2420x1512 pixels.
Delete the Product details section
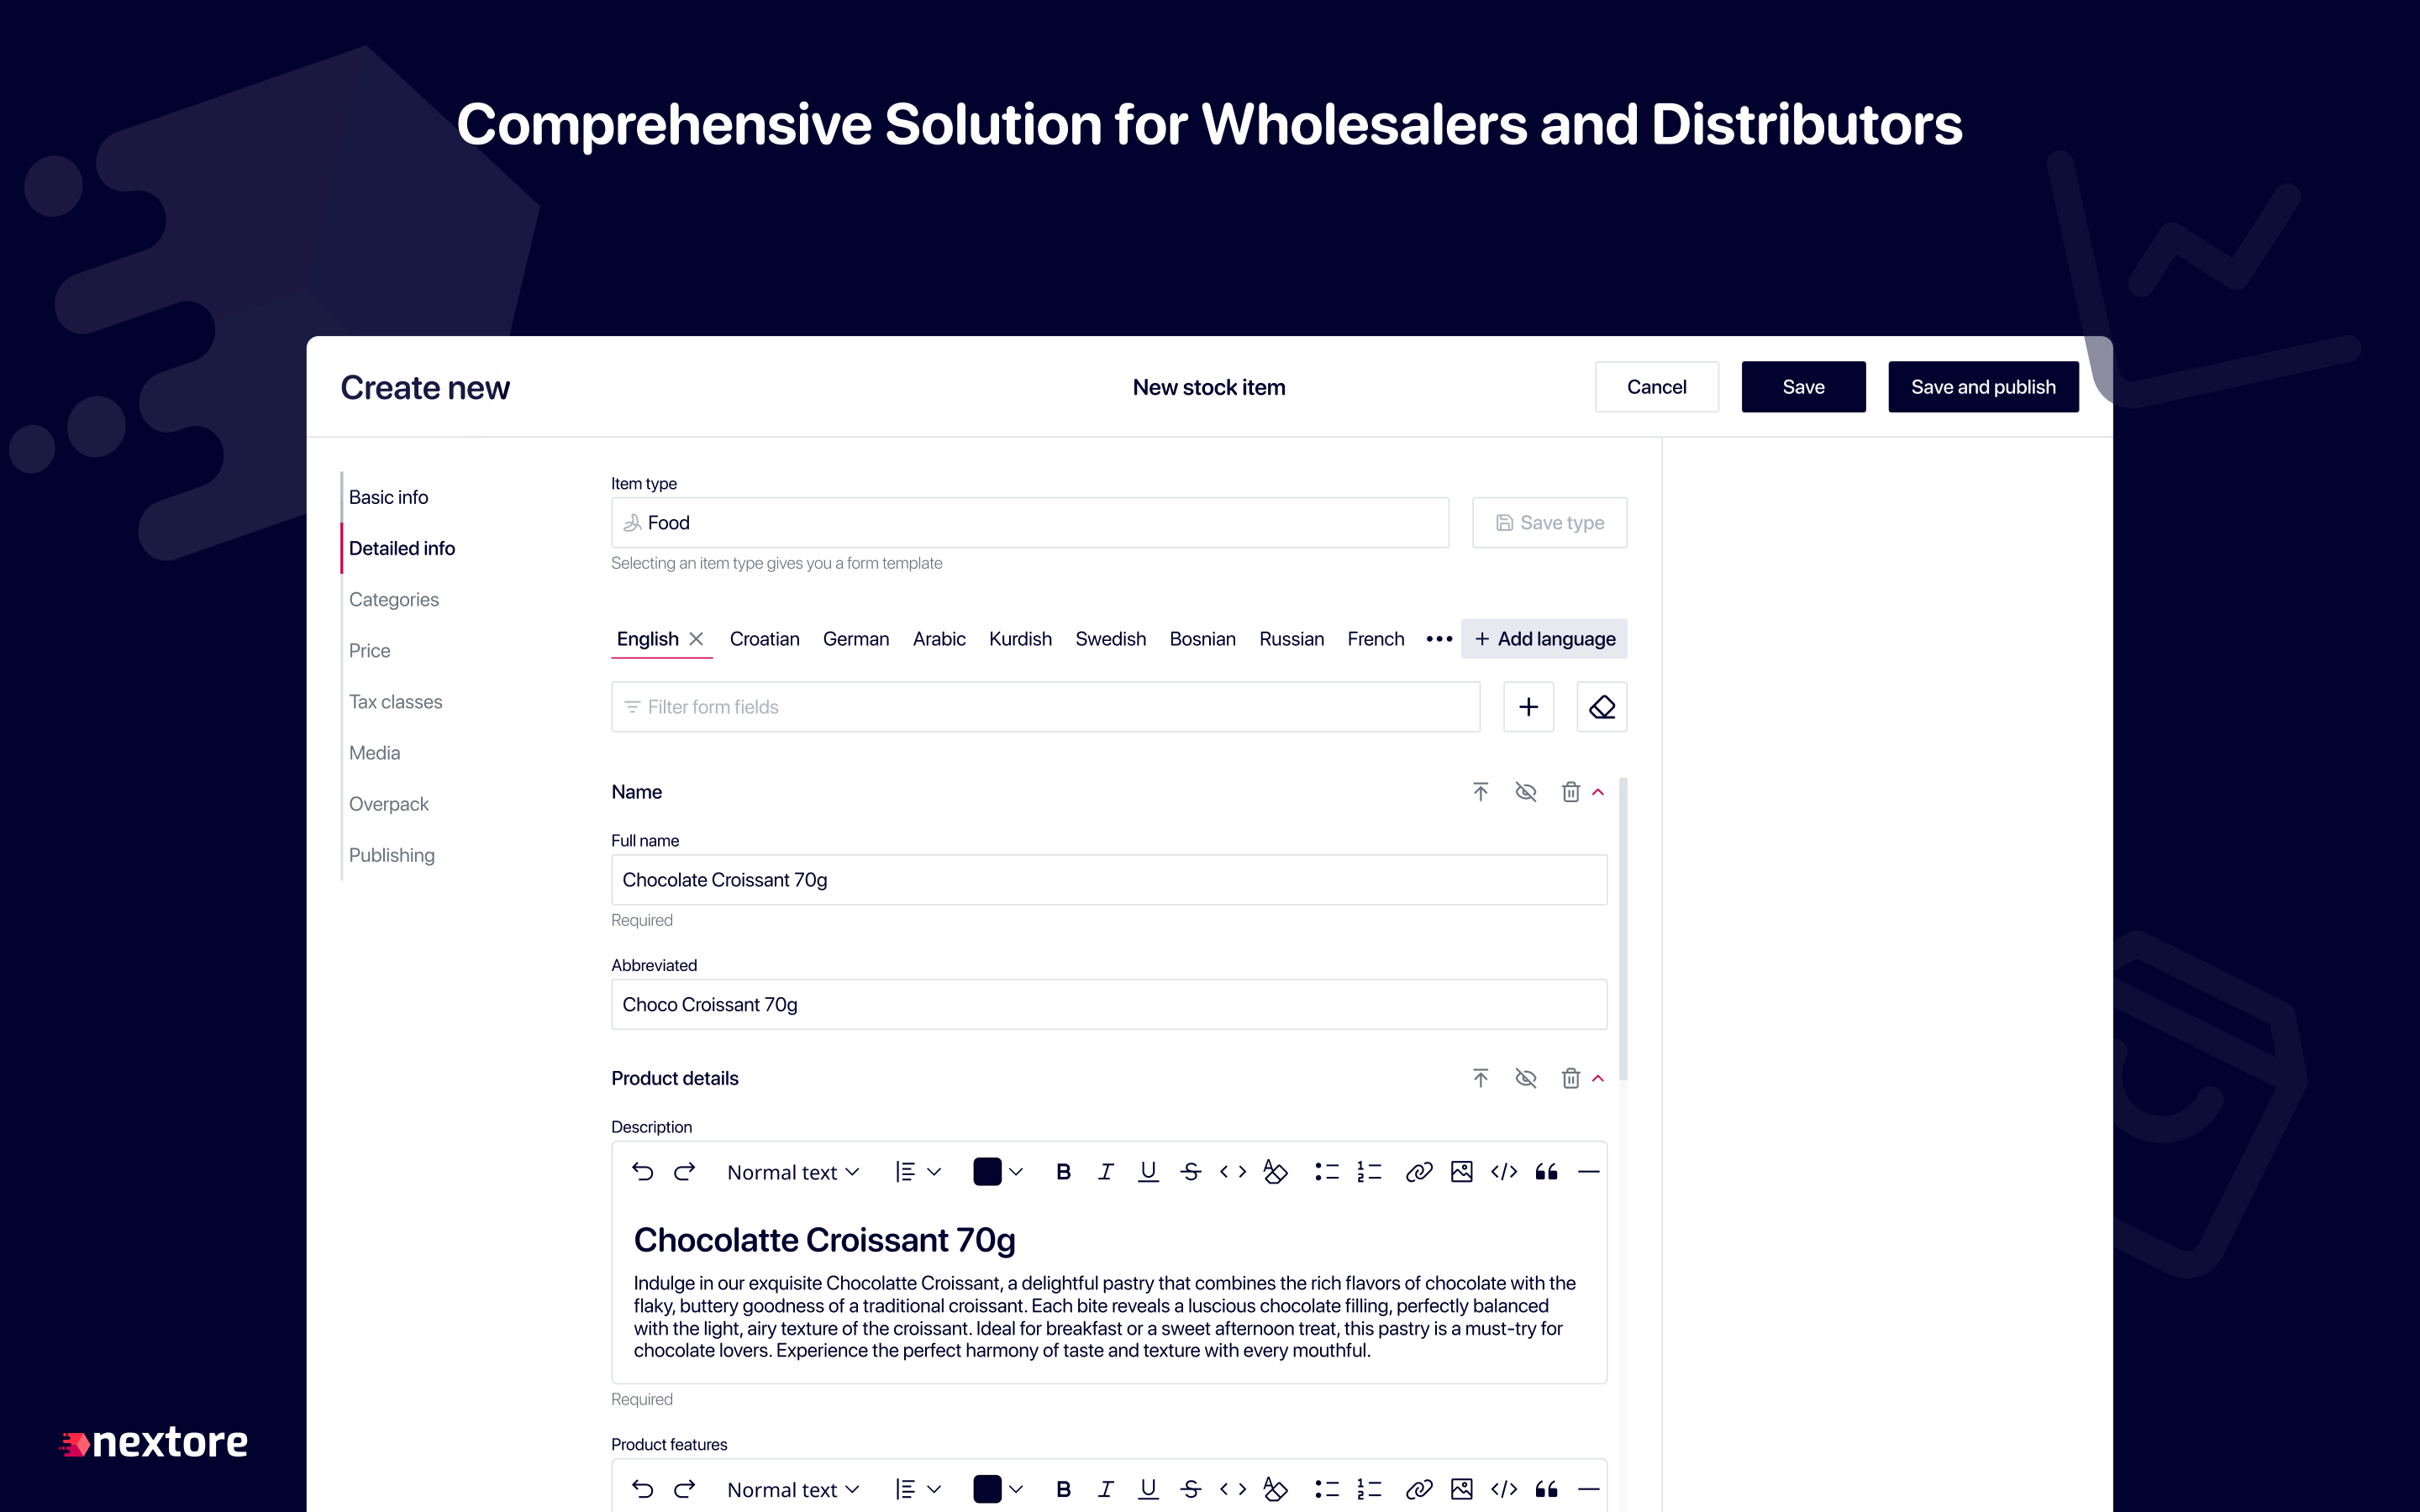[x=1570, y=1078]
